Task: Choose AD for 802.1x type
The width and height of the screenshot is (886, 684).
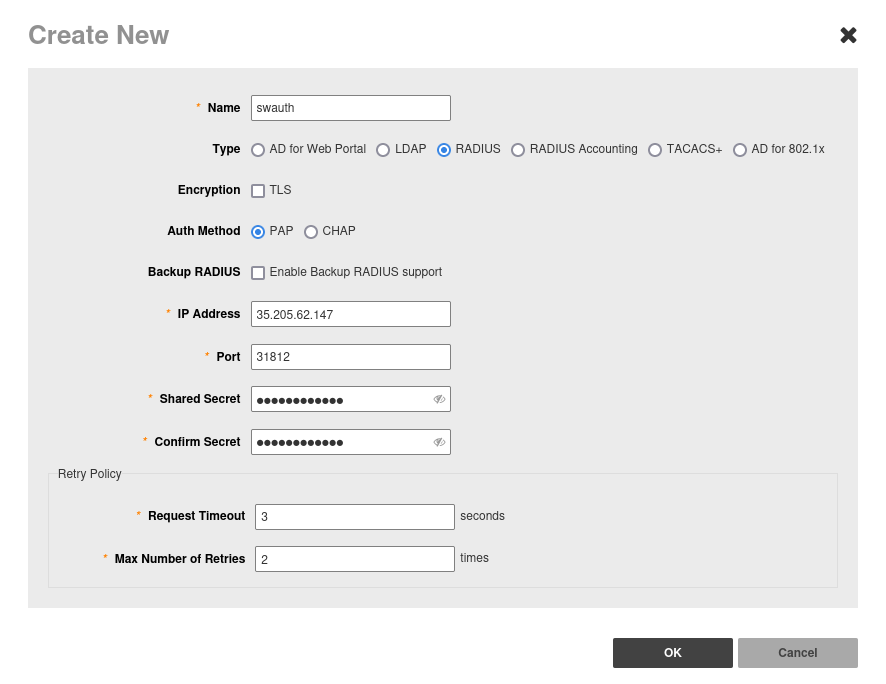Action: [x=740, y=150]
